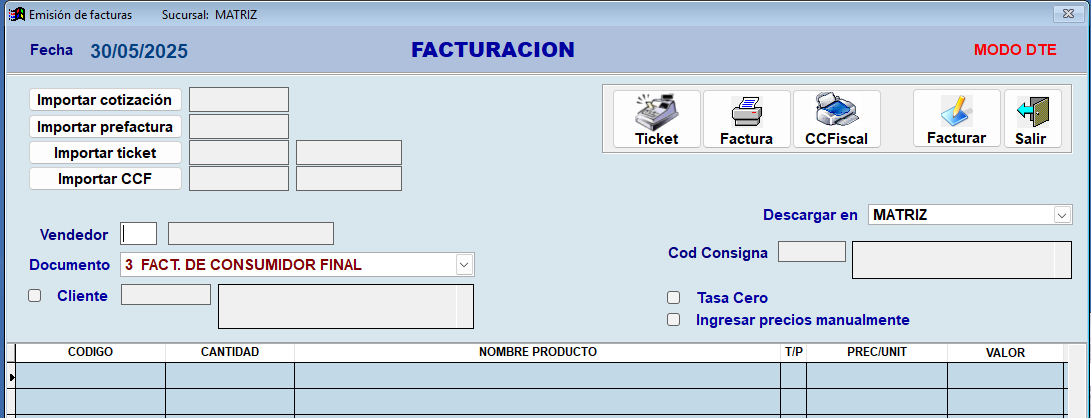Click first field beside Importar ticket
Image resolution: width=1091 pixels, height=418 pixels.
pyautogui.click(x=239, y=152)
